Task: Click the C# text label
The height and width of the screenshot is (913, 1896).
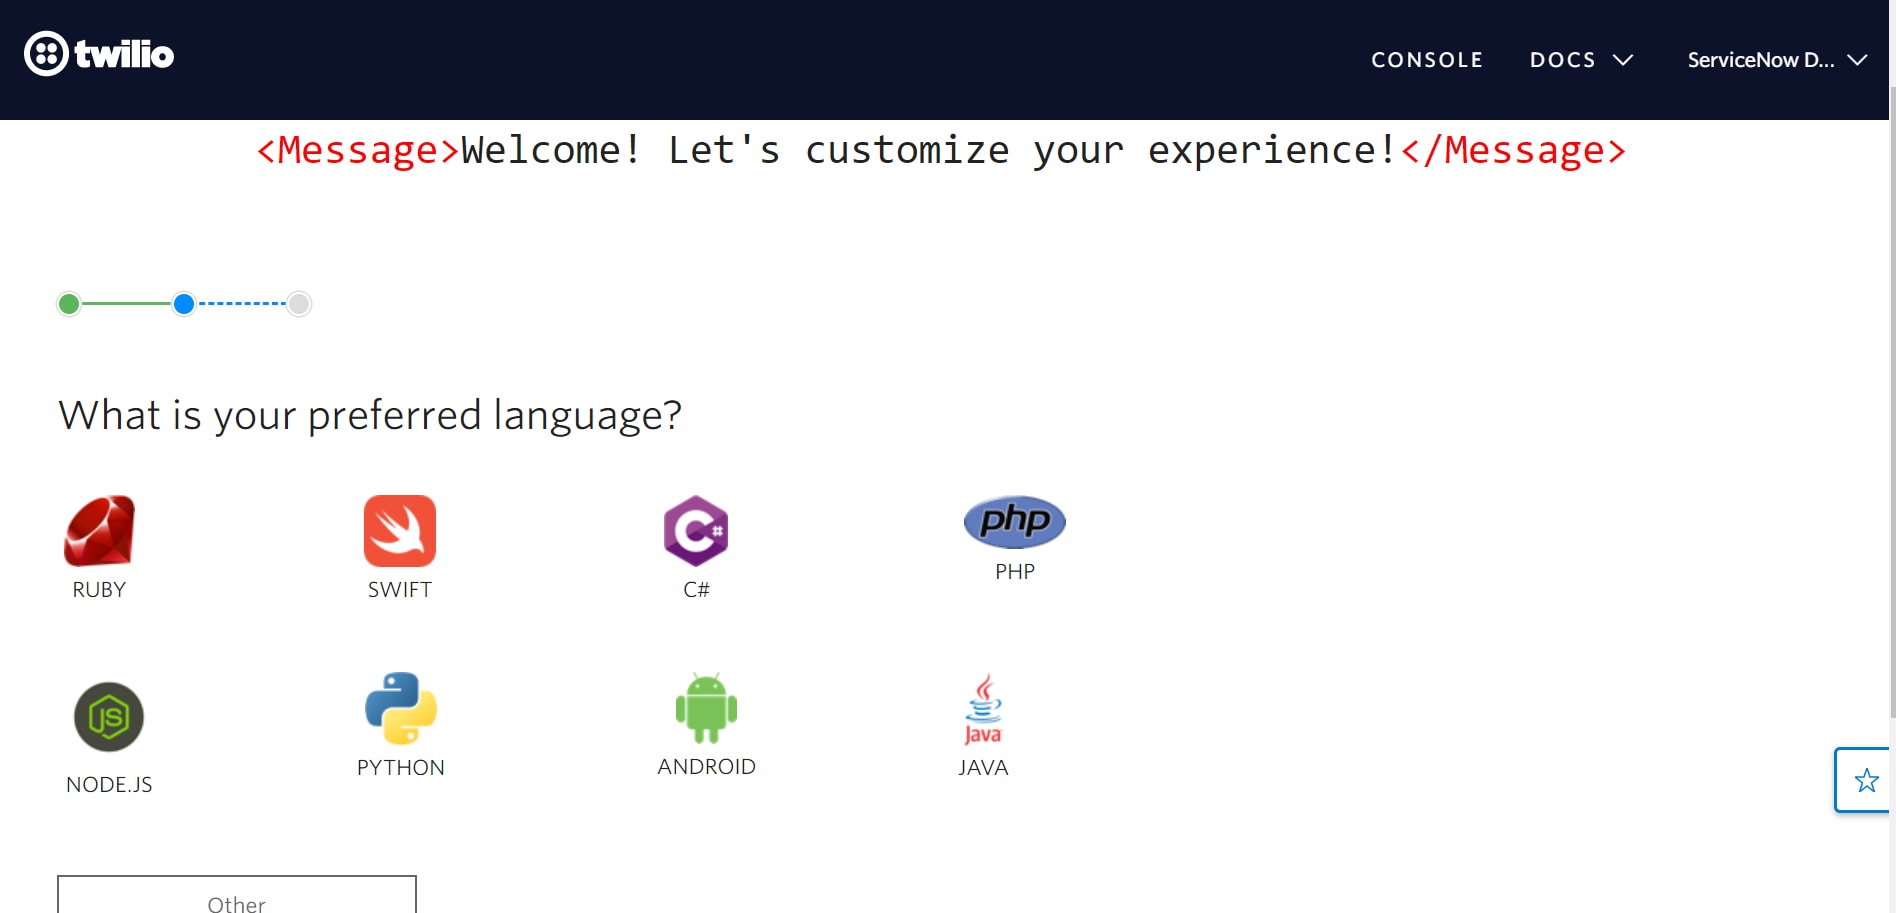Action: (x=696, y=590)
